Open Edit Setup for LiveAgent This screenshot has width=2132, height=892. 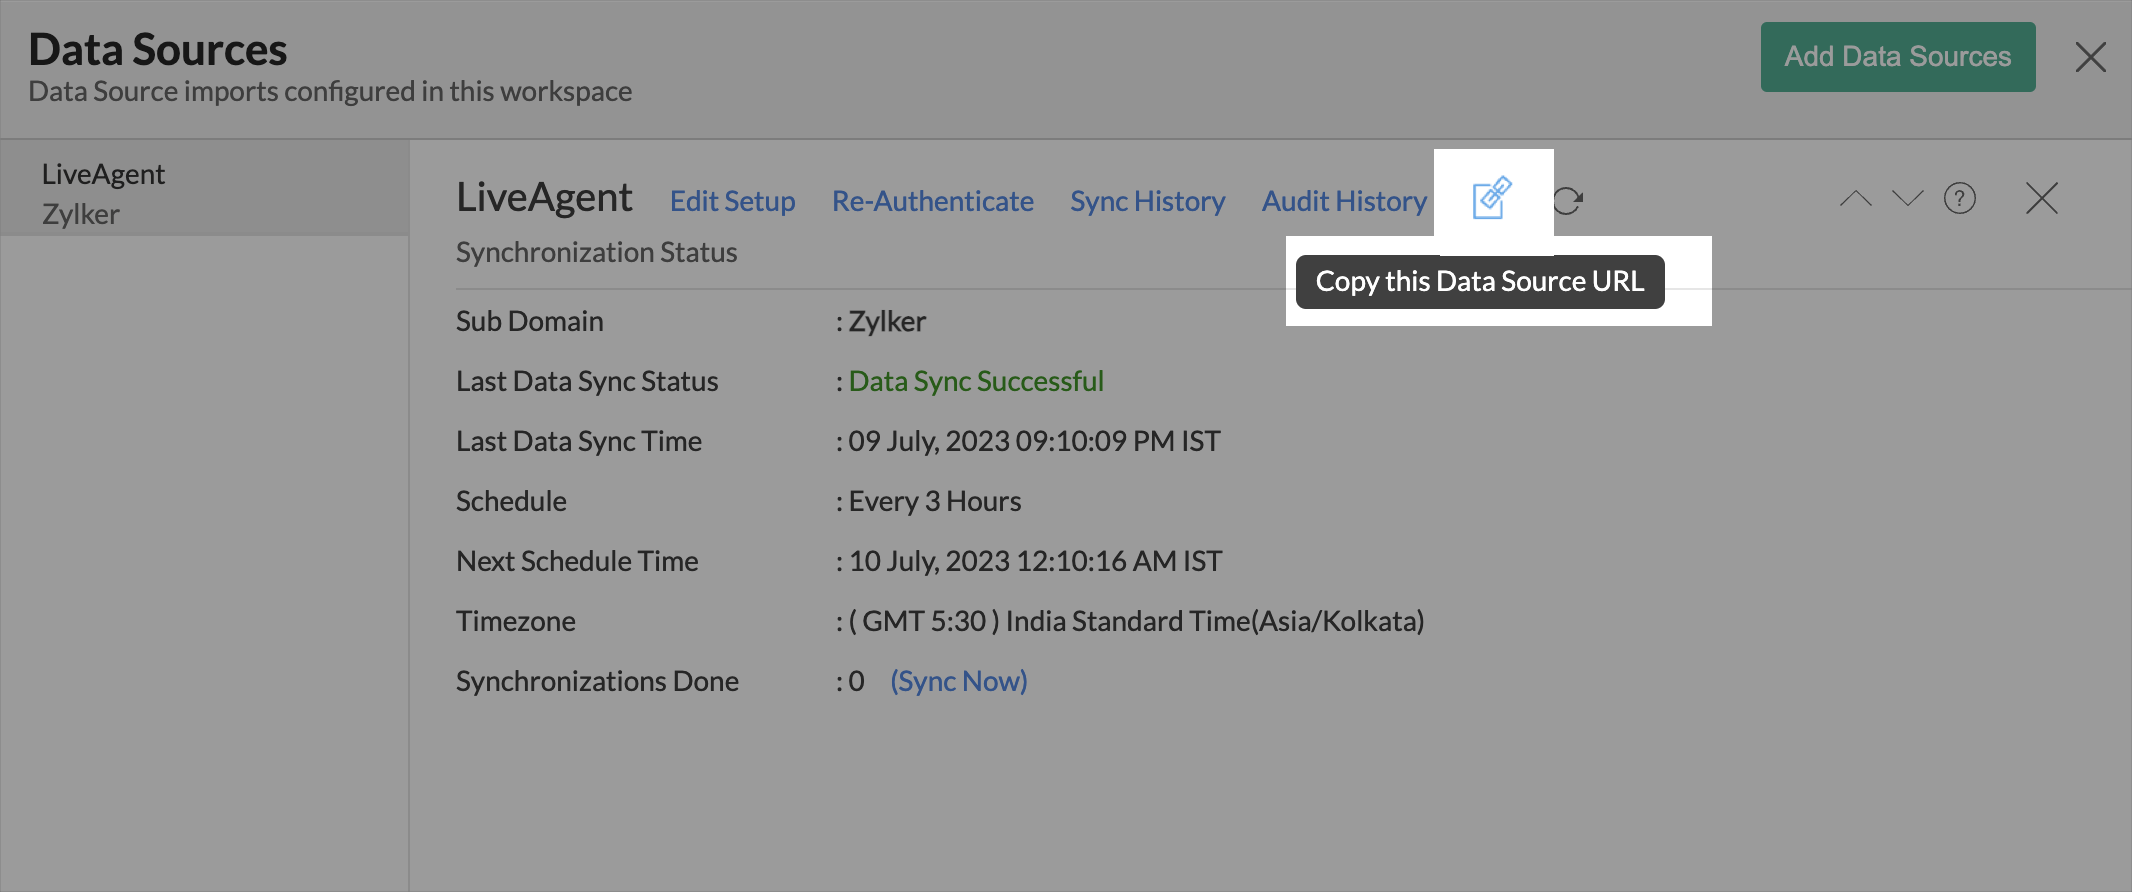coord(732,201)
